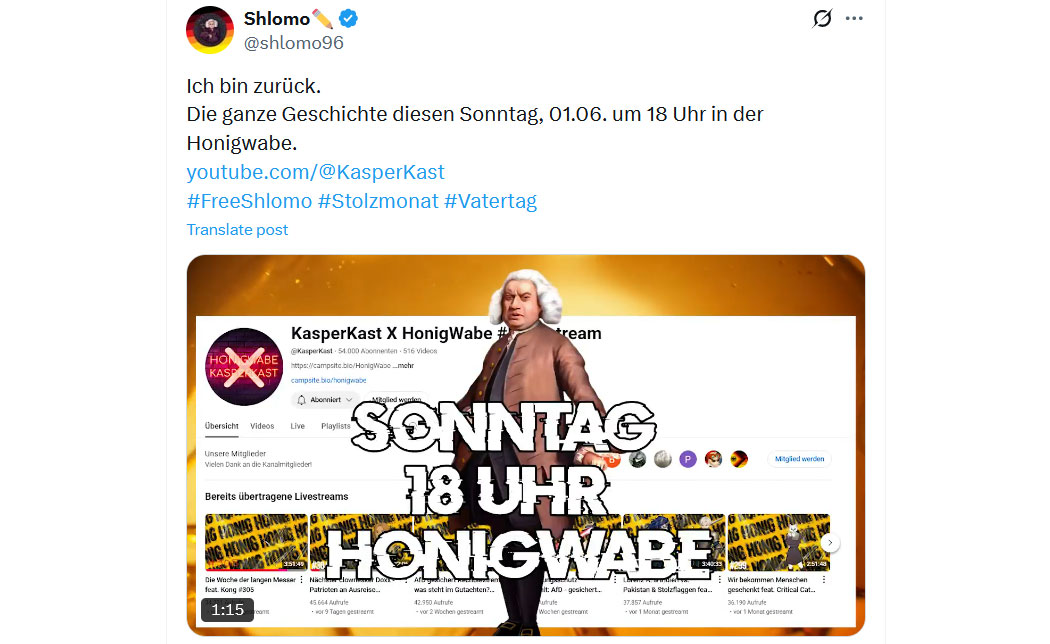Open the Playlists tab
Viewport: 1050px width, 644px height.
point(335,426)
